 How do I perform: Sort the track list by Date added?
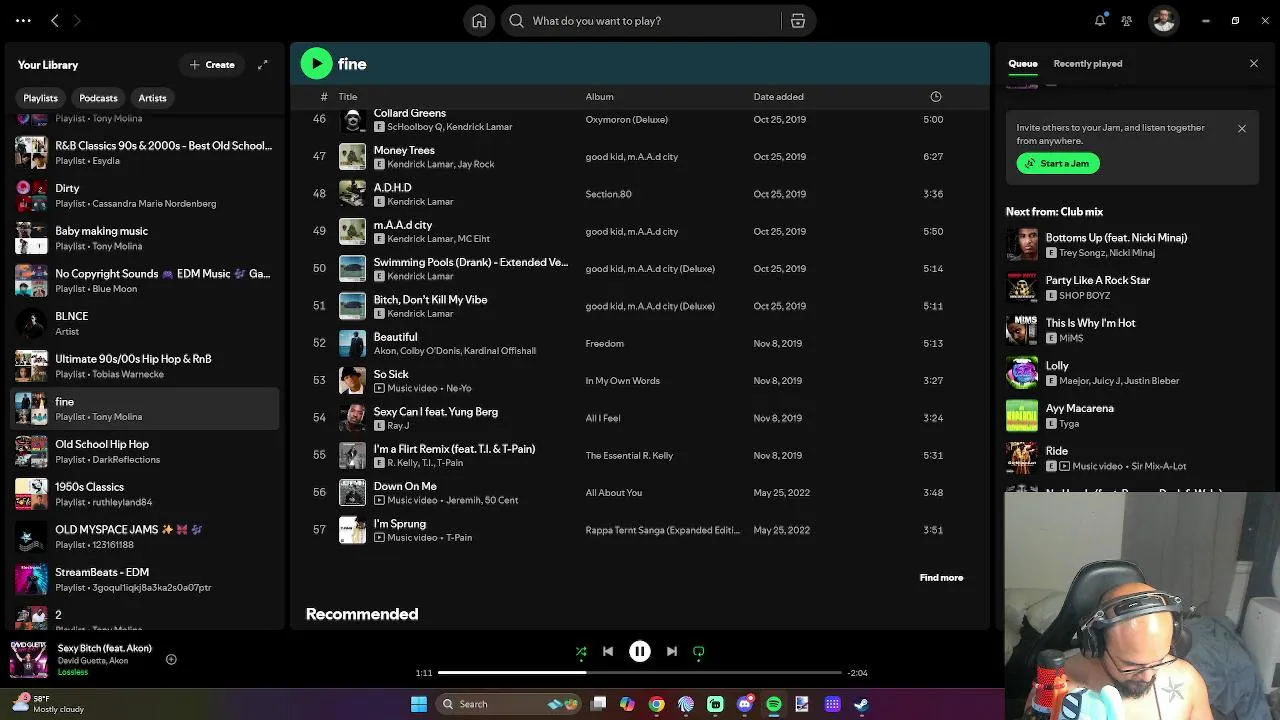pyautogui.click(x=778, y=97)
